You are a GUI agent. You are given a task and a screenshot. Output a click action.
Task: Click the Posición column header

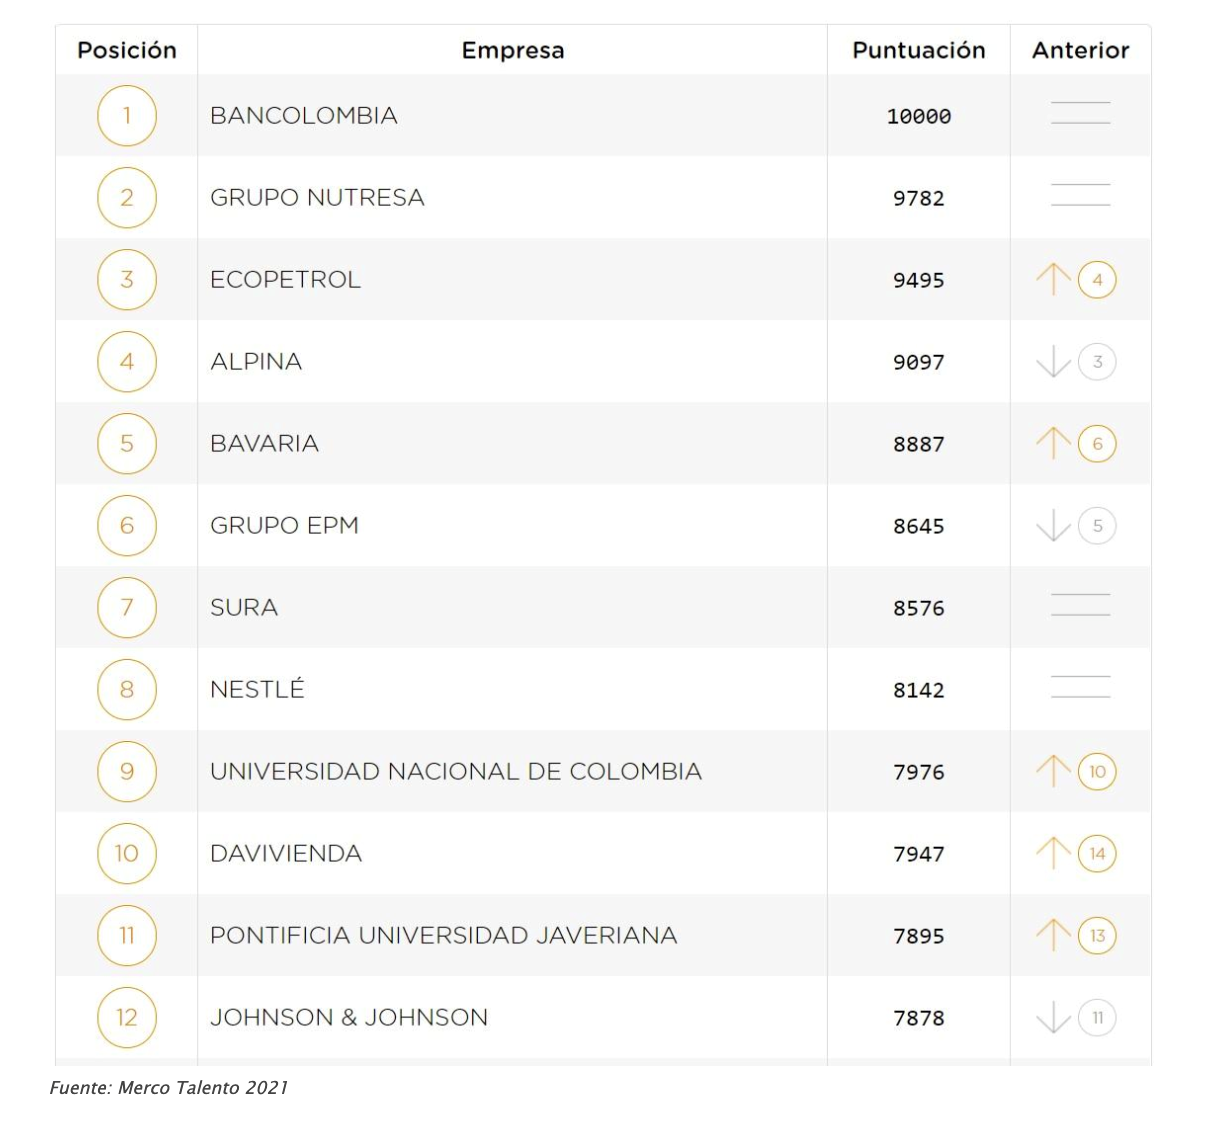pos(127,50)
